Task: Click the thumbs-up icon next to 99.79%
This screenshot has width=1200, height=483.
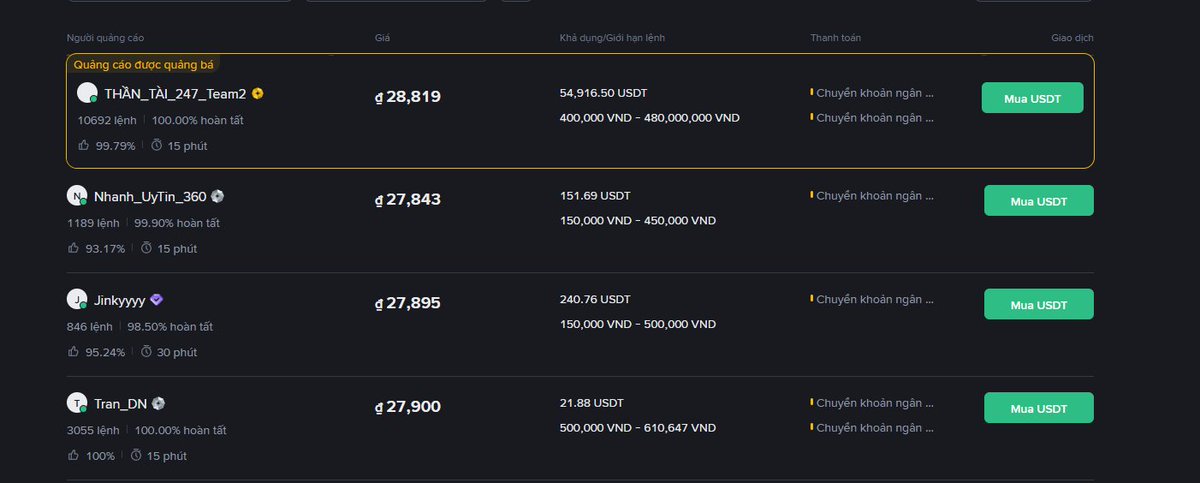Action: (x=84, y=146)
